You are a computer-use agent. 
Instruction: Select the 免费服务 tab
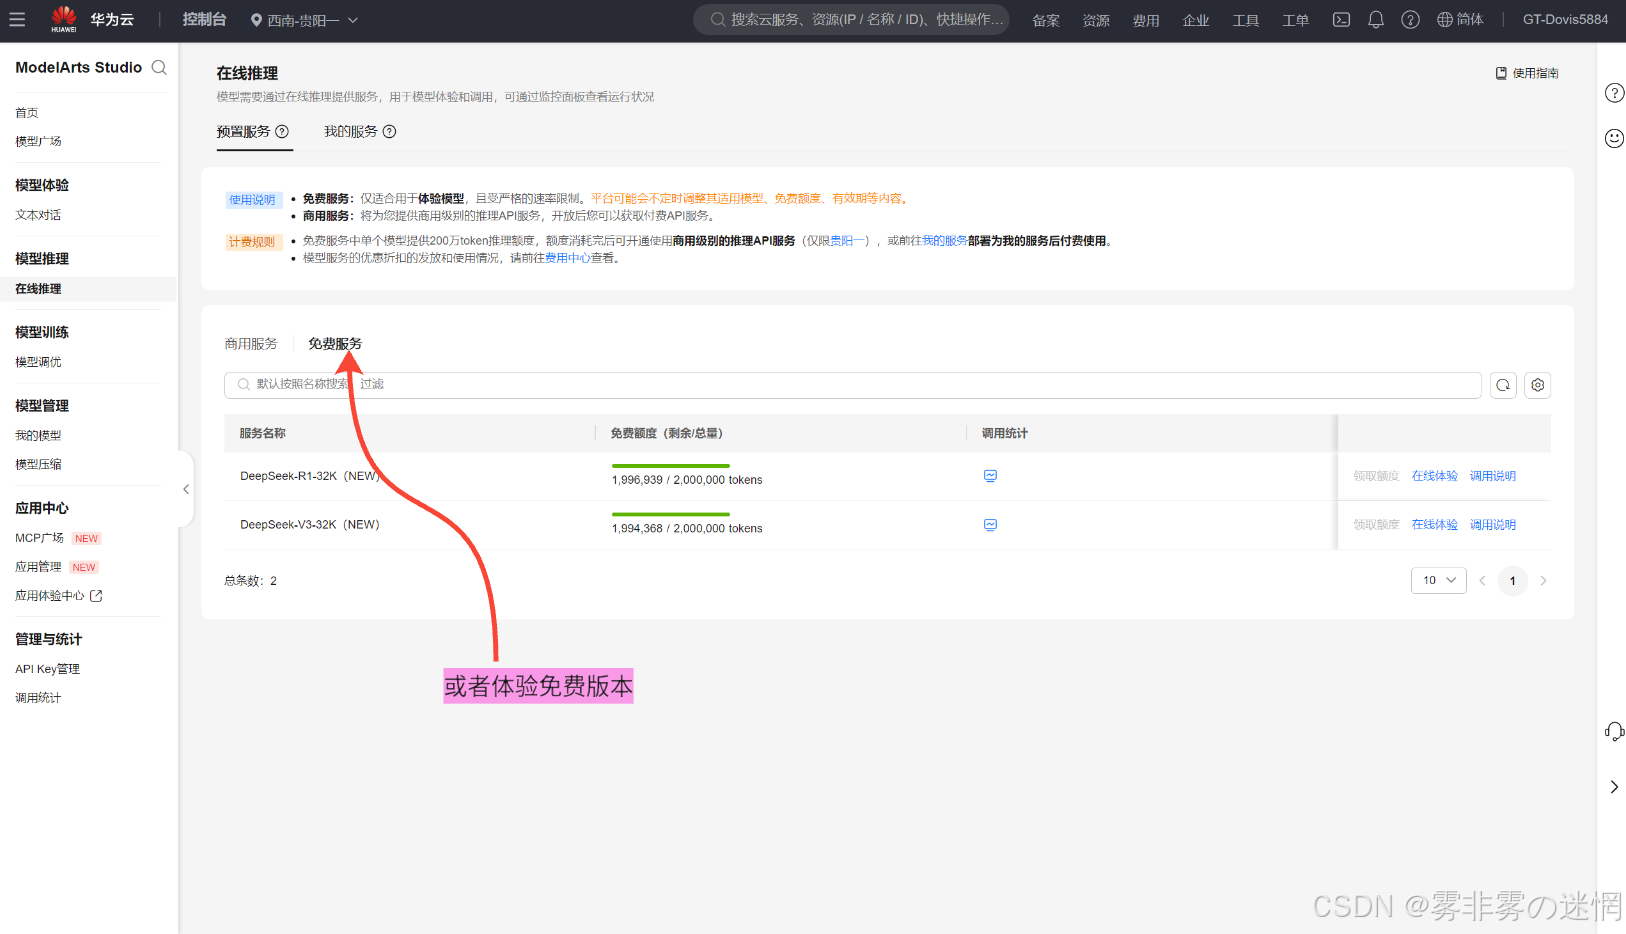335,344
